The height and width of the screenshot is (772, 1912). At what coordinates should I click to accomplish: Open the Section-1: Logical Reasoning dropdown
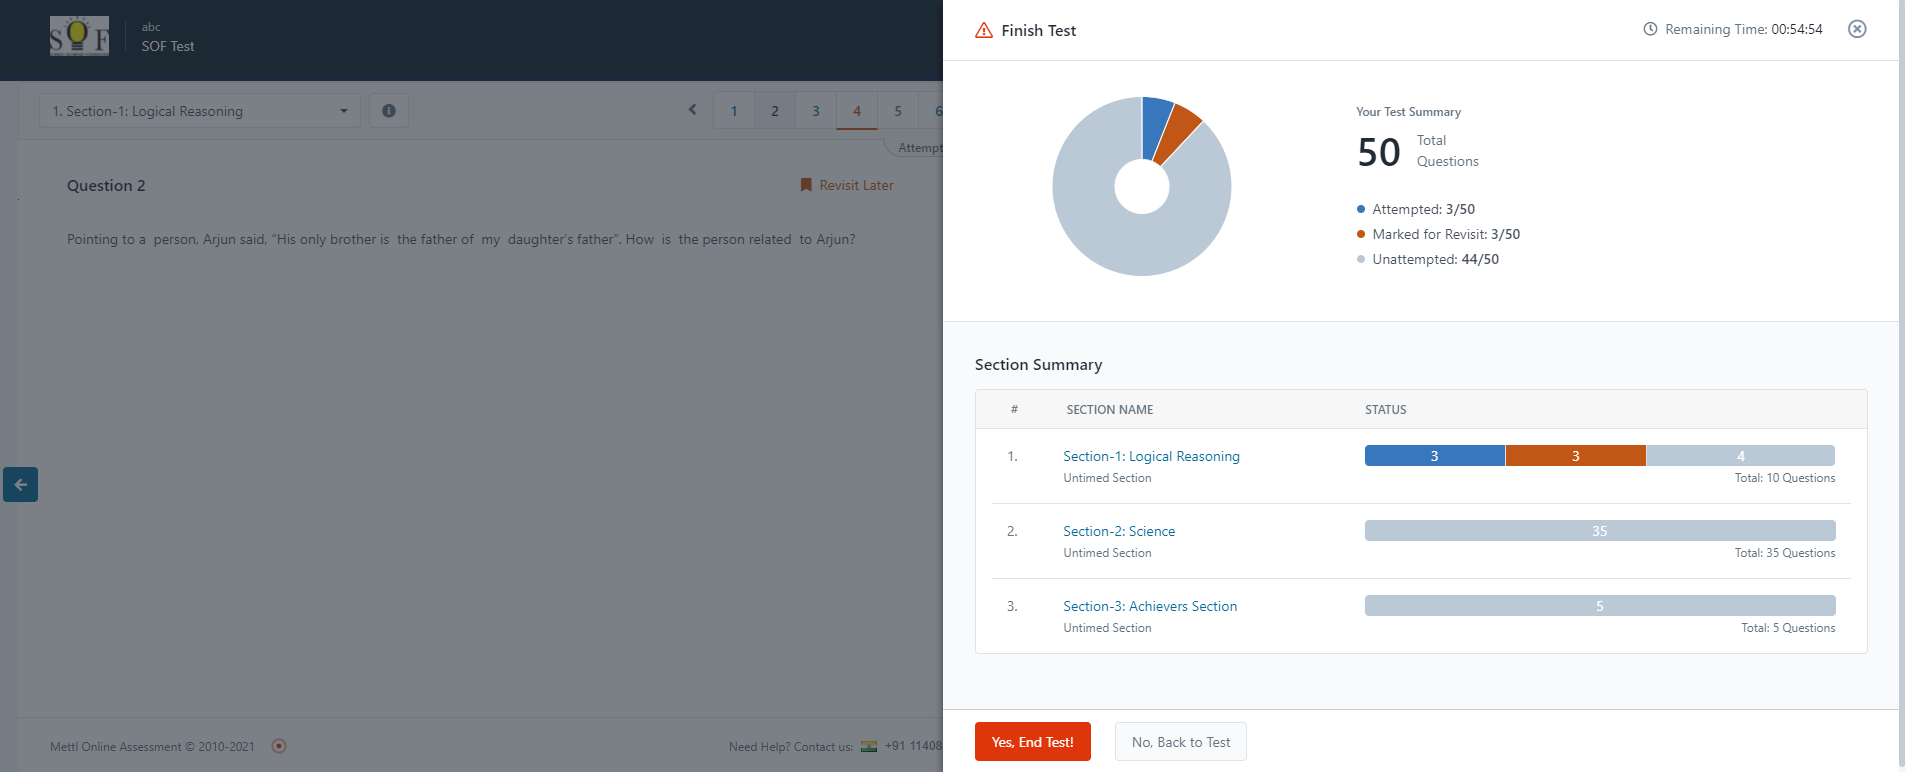tap(199, 111)
